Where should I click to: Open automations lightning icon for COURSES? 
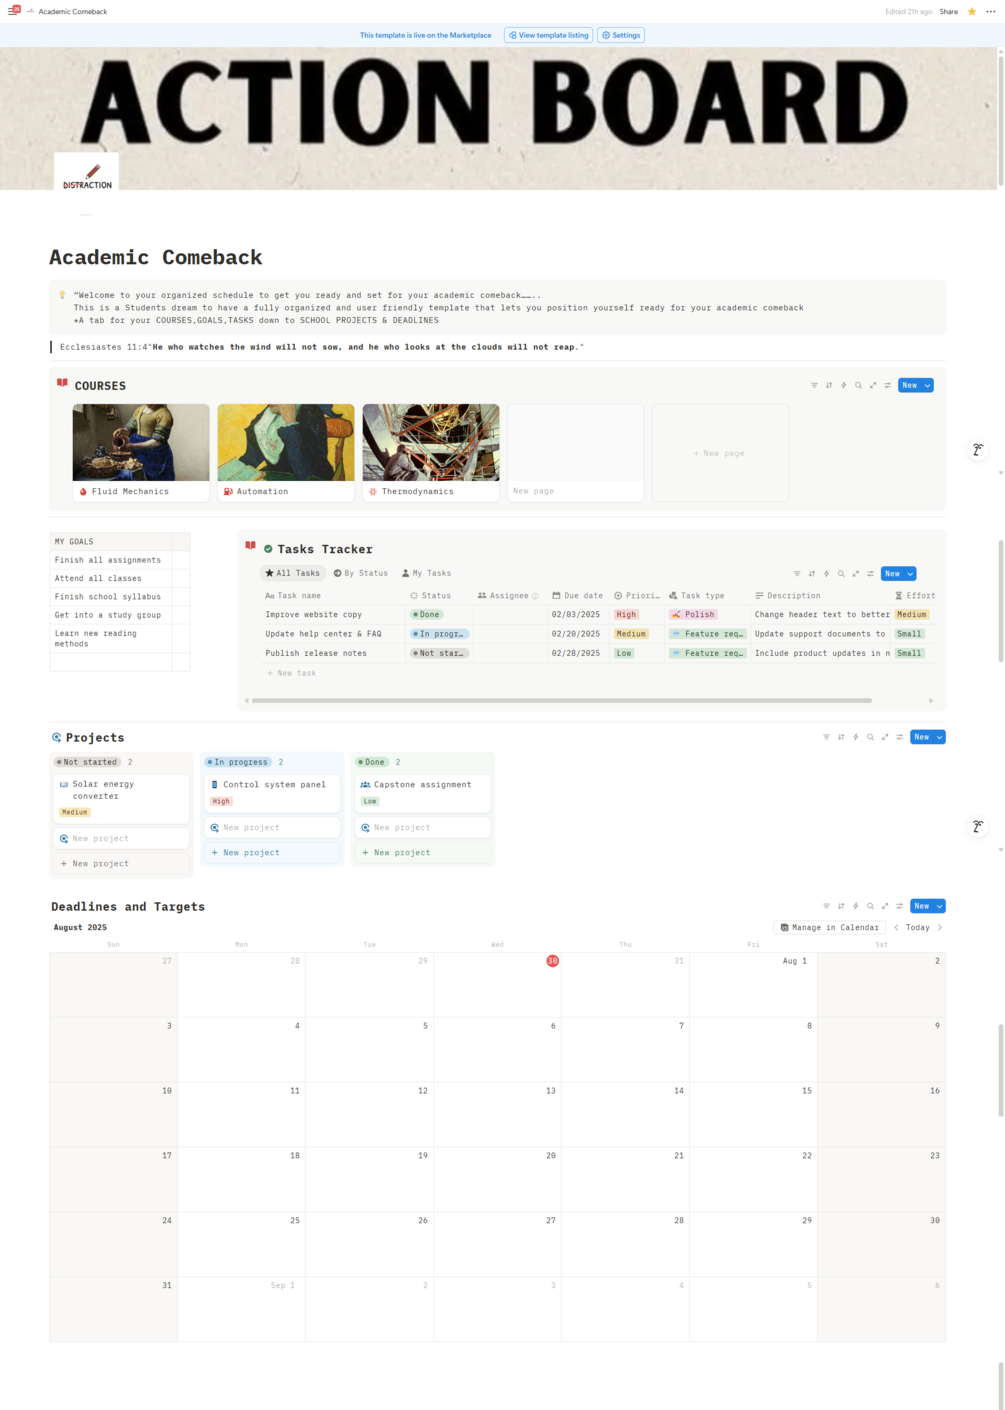click(843, 385)
